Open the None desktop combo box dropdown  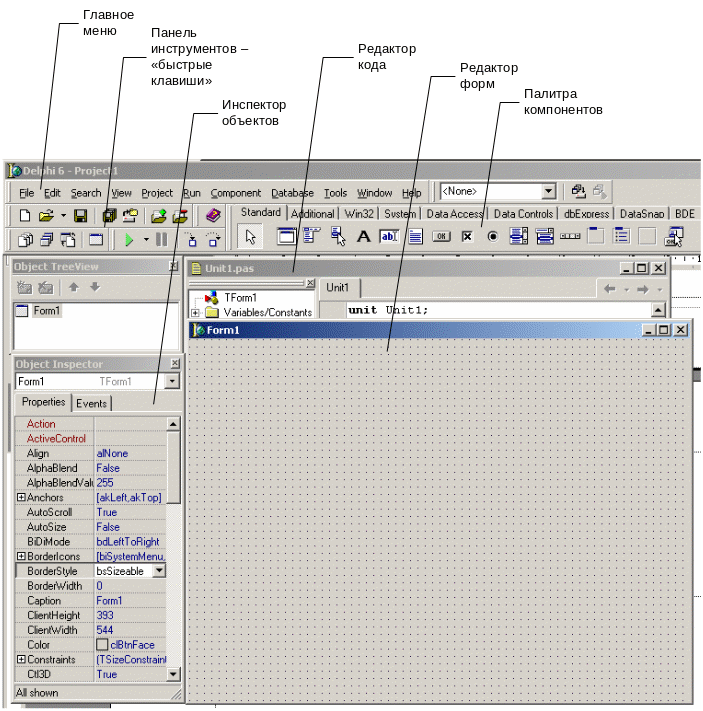[x=548, y=191]
